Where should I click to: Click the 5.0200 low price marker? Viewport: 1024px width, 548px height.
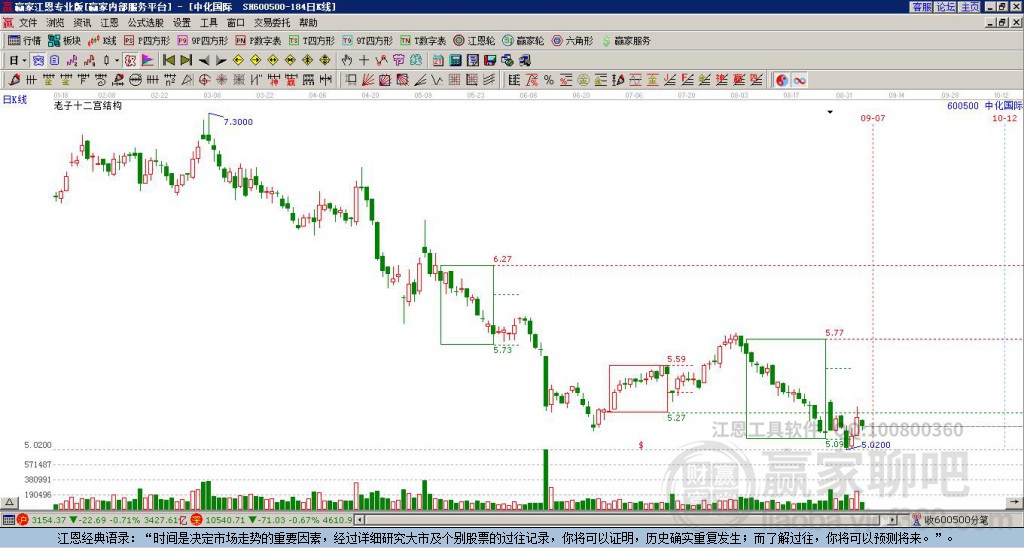click(x=876, y=445)
